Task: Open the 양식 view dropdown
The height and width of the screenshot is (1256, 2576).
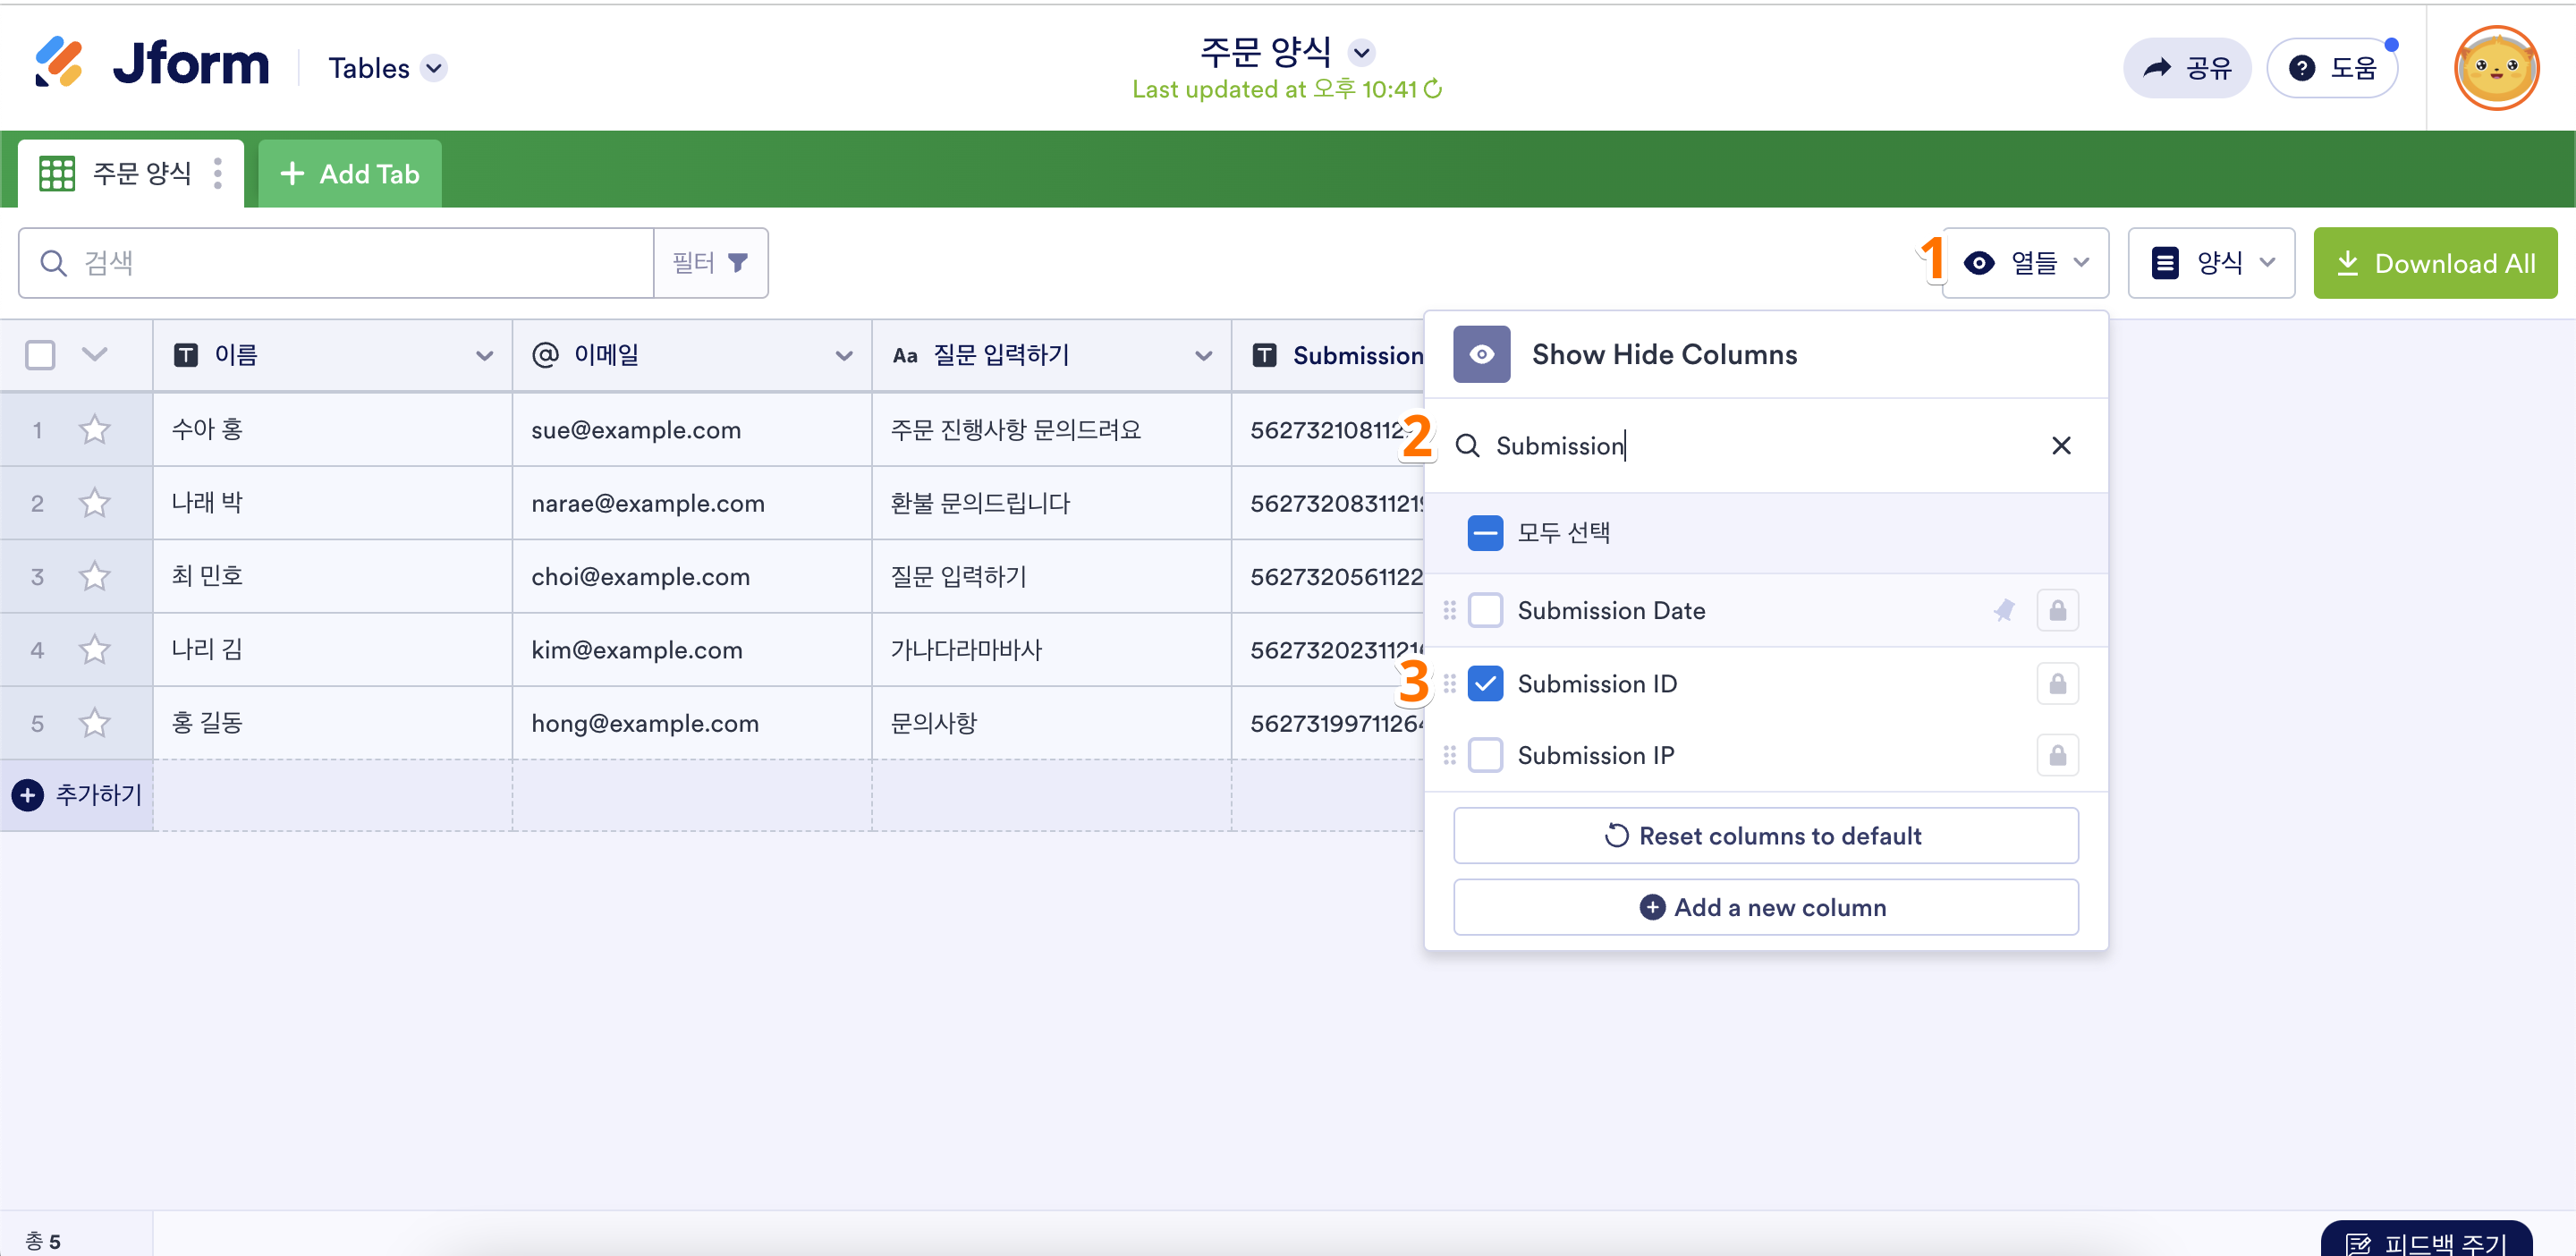Action: pyautogui.click(x=2211, y=263)
